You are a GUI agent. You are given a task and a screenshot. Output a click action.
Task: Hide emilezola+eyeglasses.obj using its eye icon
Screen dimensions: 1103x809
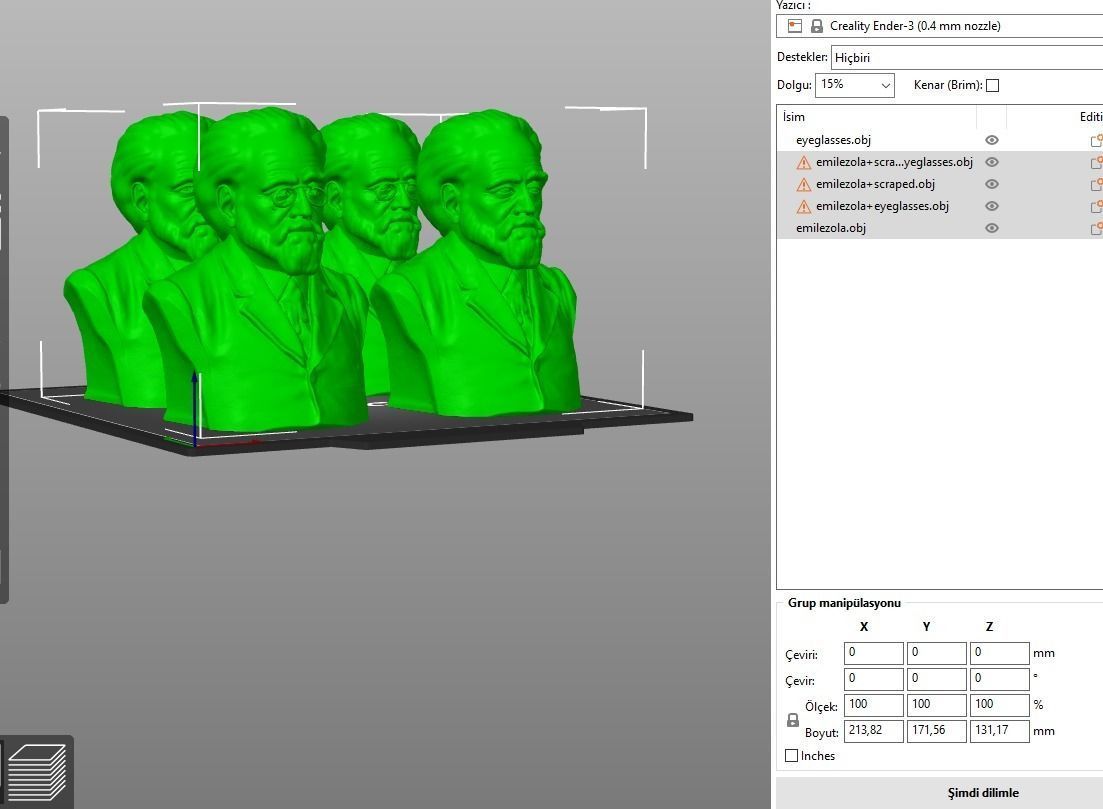992,206
